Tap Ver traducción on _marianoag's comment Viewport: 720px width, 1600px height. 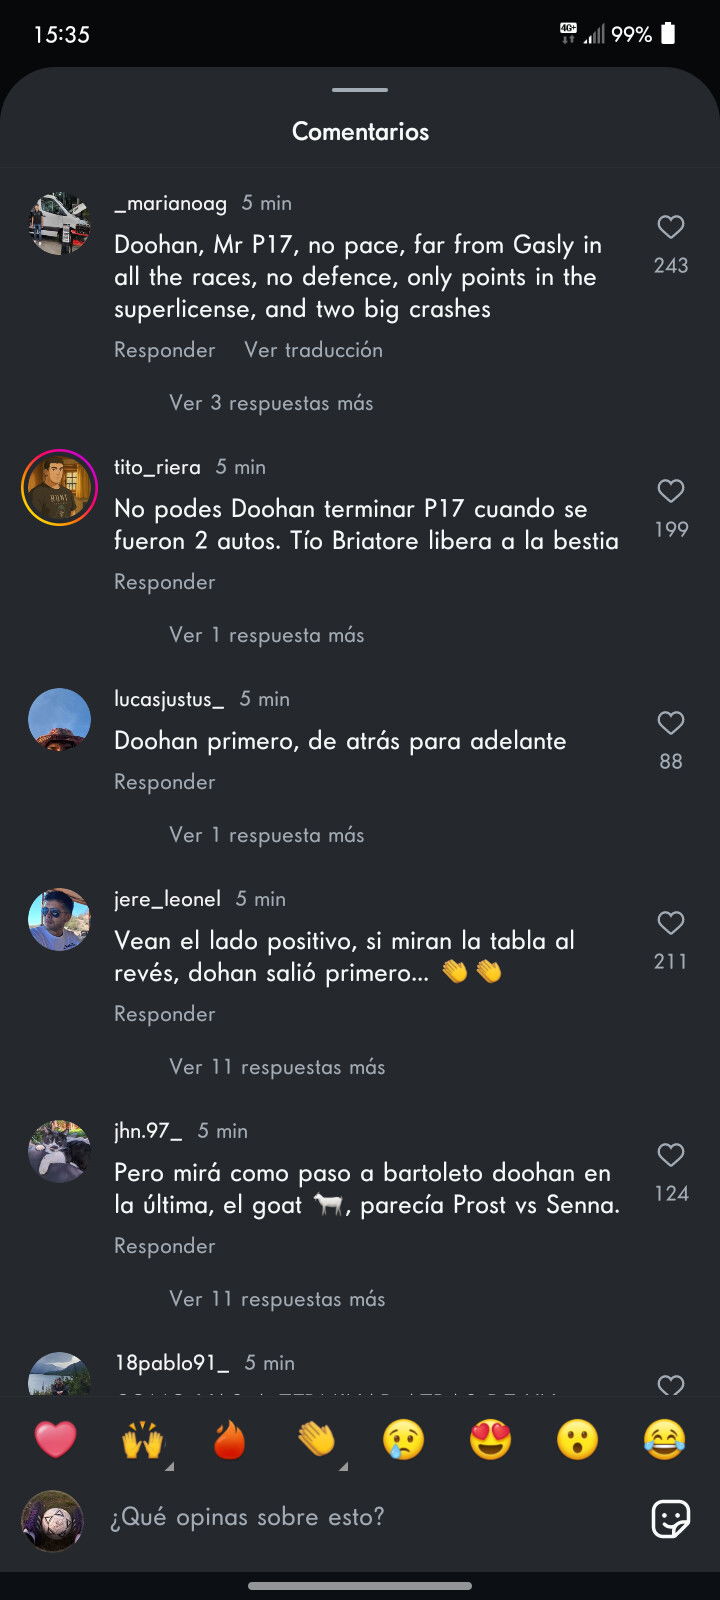tap(314, 350)
